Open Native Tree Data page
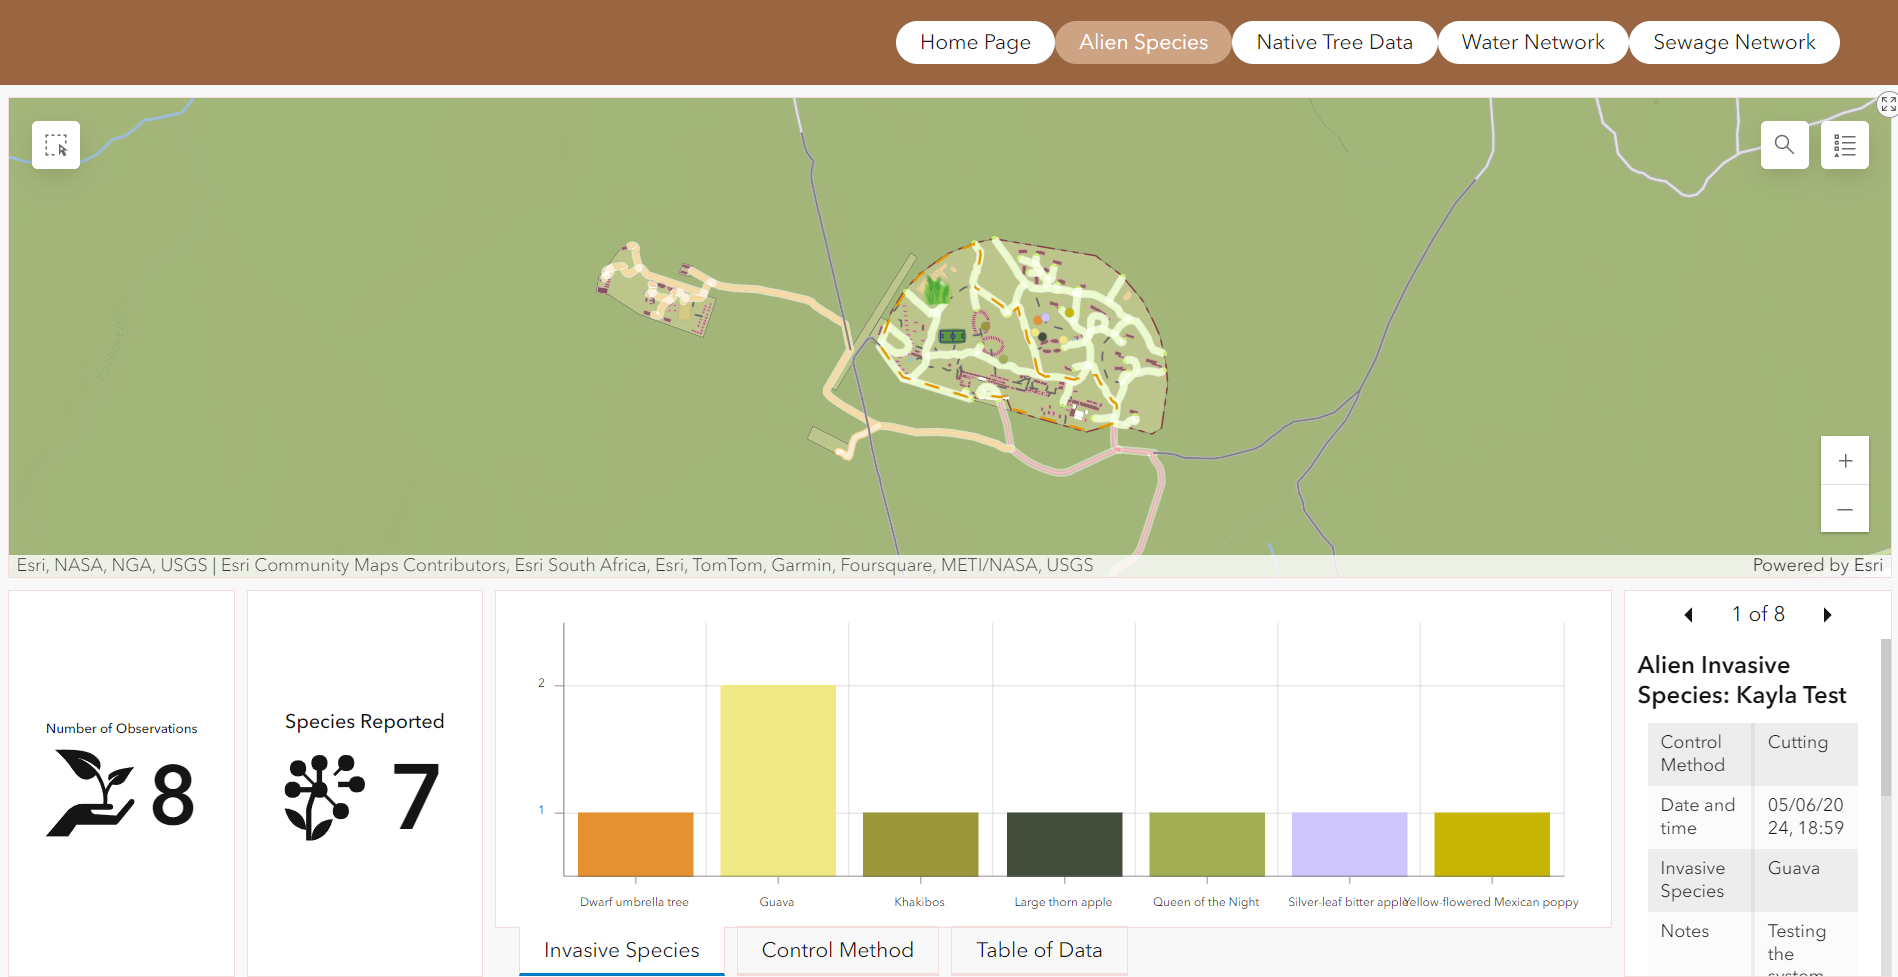 [1334, 42]
